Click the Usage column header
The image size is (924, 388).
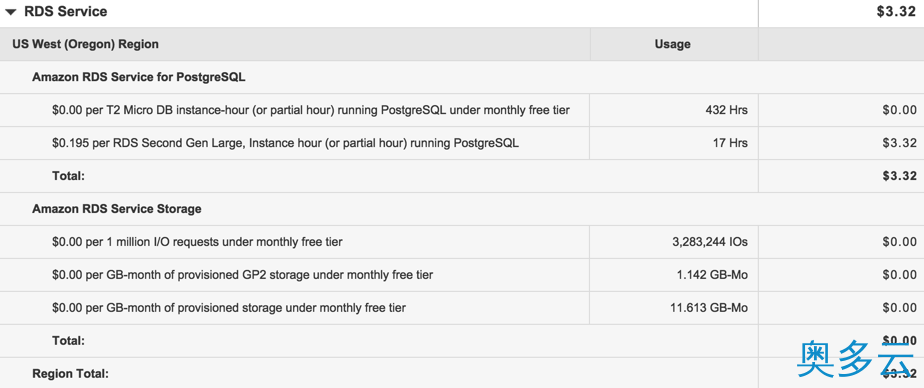point(672,44)
